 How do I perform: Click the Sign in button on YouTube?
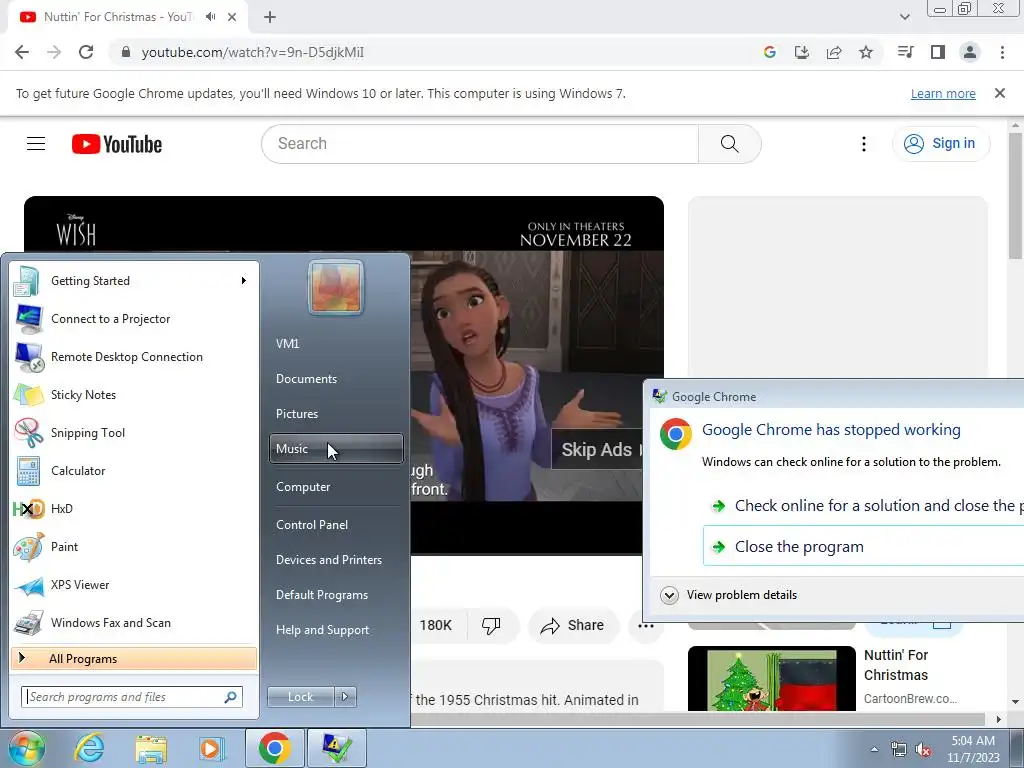[x=940, y=144]
